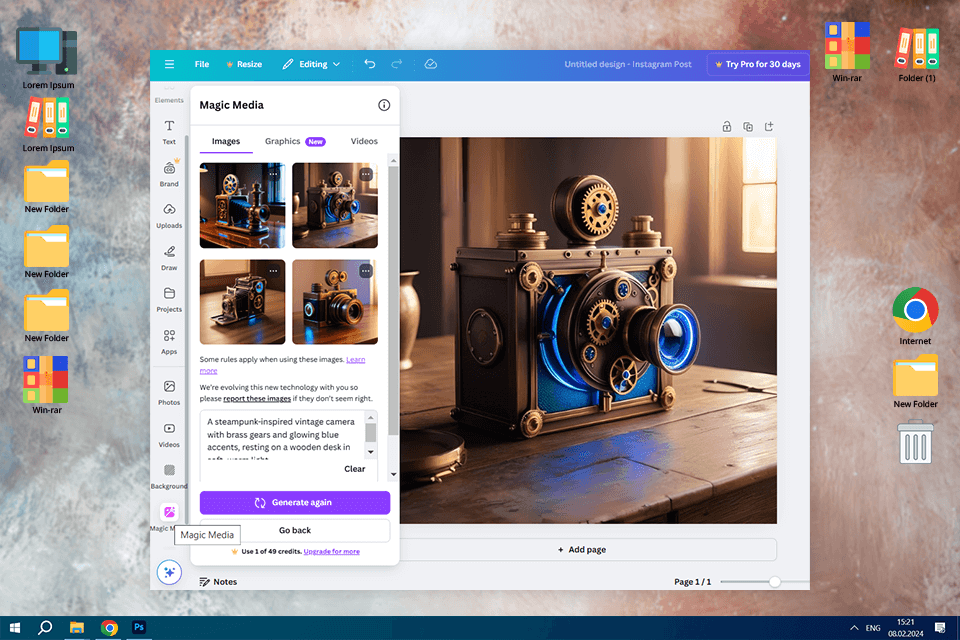960x640 pixels.
Task: Select the Folder (1) desktop icon
Action: coord(917,53)
